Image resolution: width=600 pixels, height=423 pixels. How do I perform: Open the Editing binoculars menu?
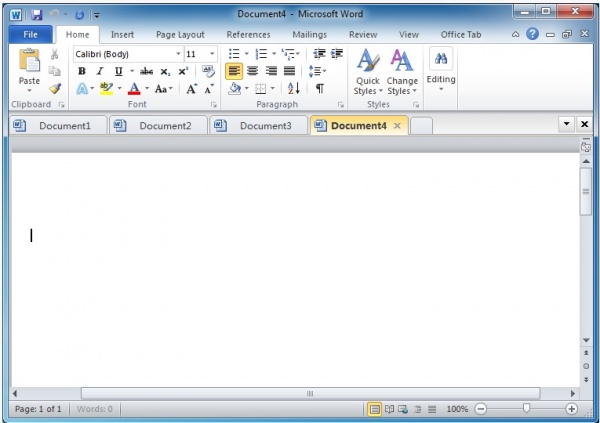(x=441, y=69)
